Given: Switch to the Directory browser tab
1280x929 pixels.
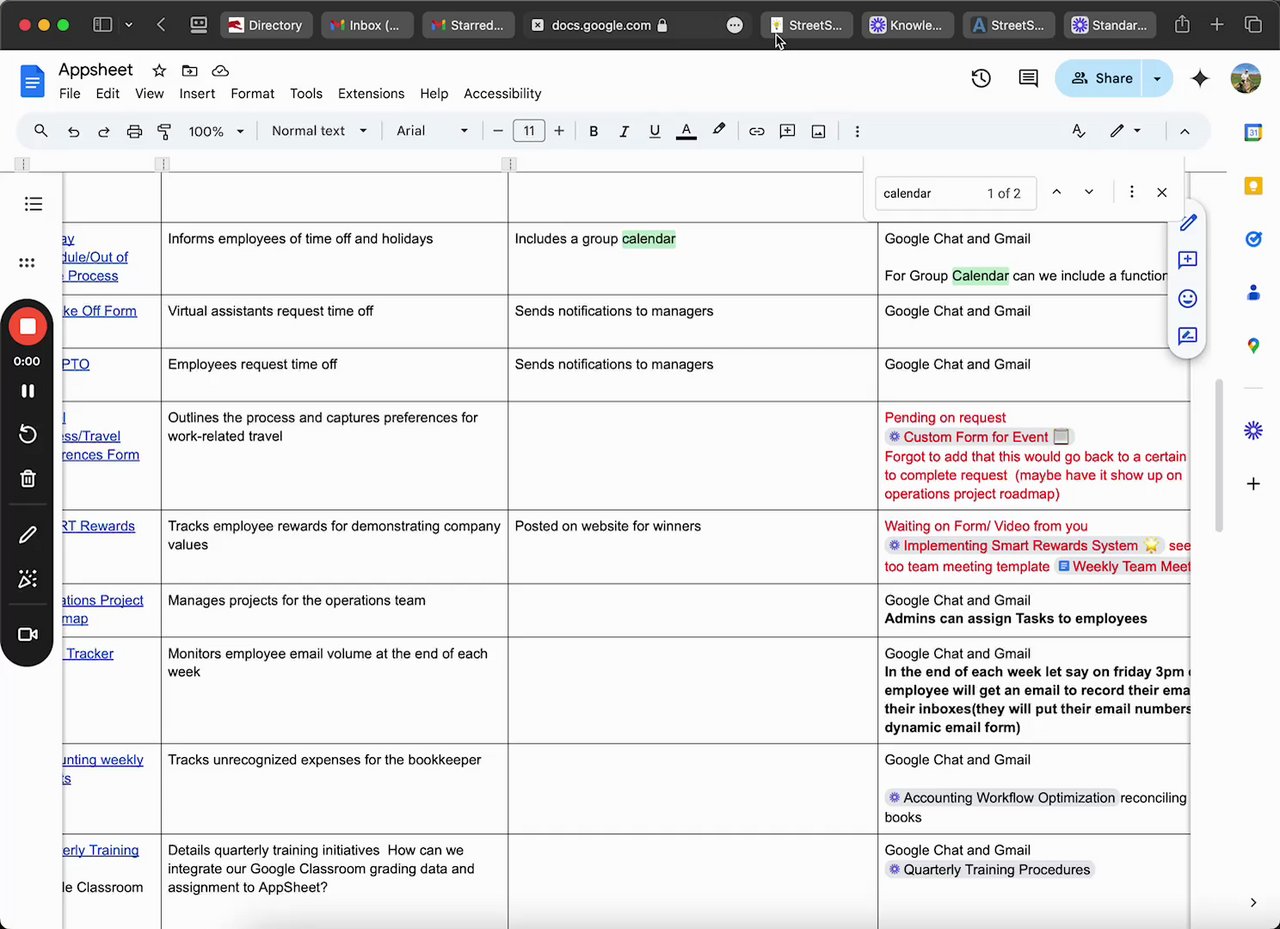Looking at the screenshot, I should point(266,25).
